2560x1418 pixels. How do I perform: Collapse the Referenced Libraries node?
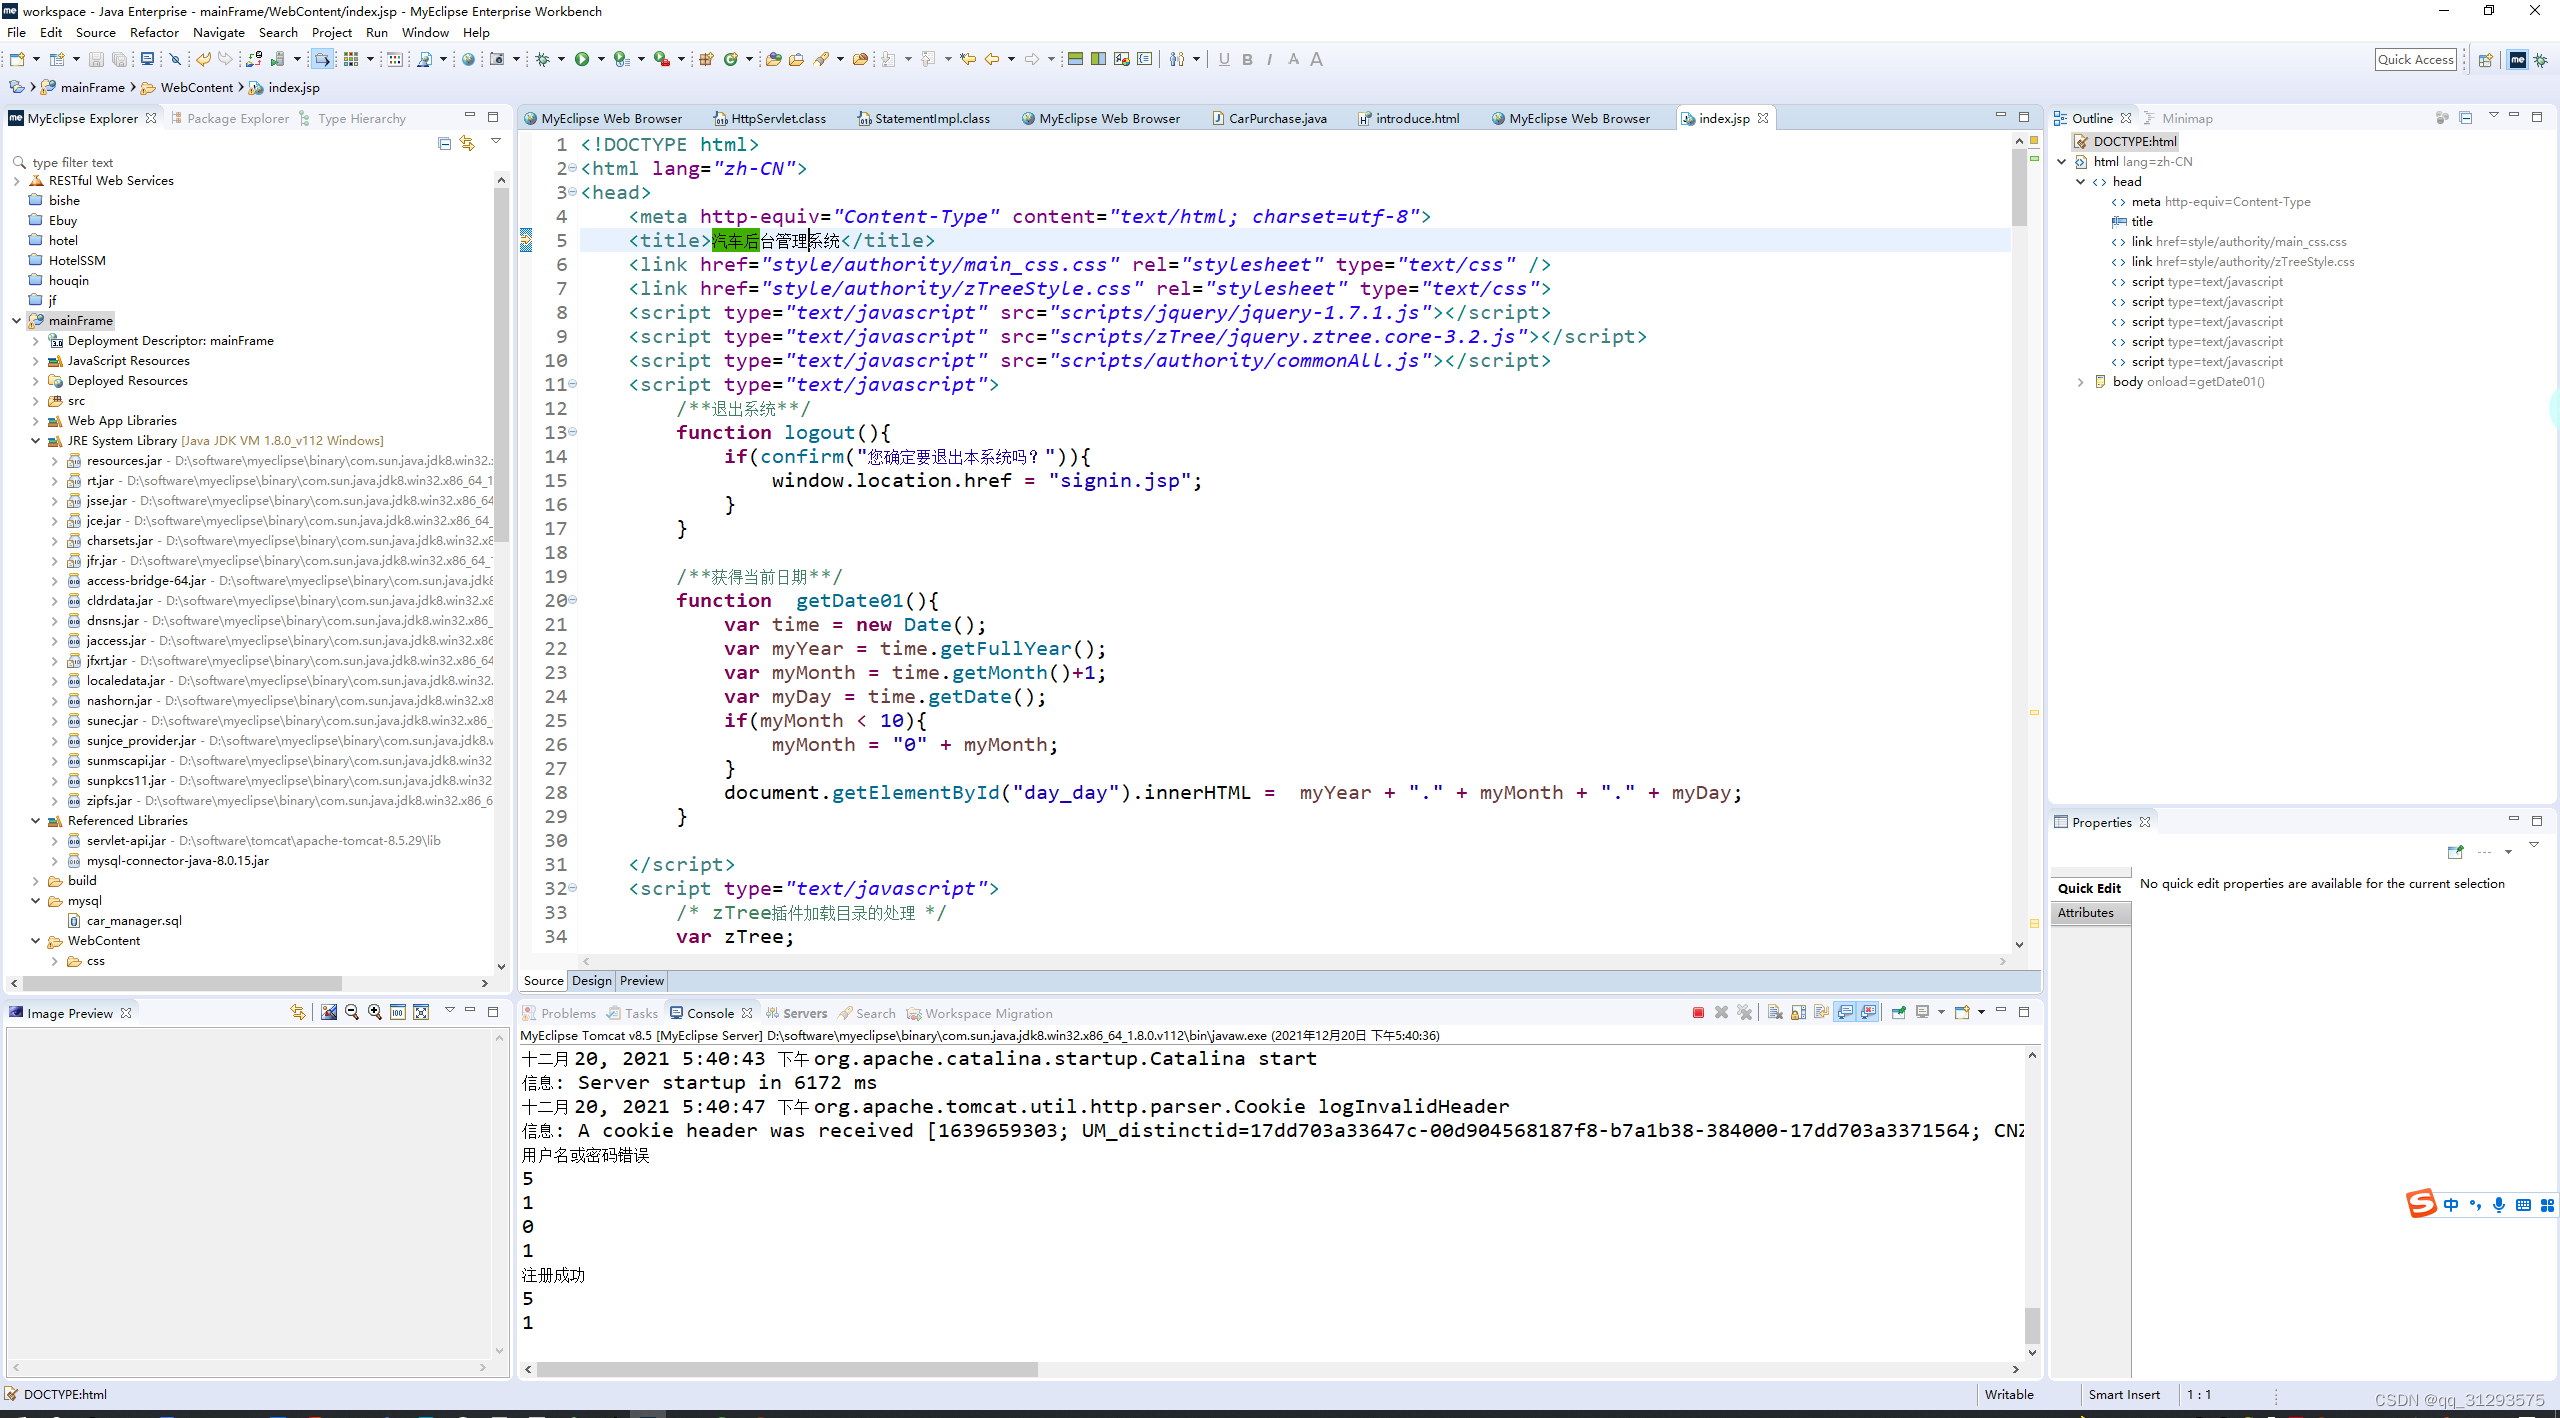coord(35,821)
